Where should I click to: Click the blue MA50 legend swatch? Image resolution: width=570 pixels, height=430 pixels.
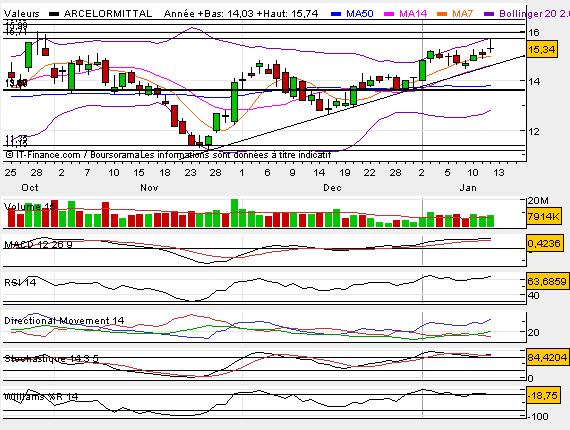[336, 14]
